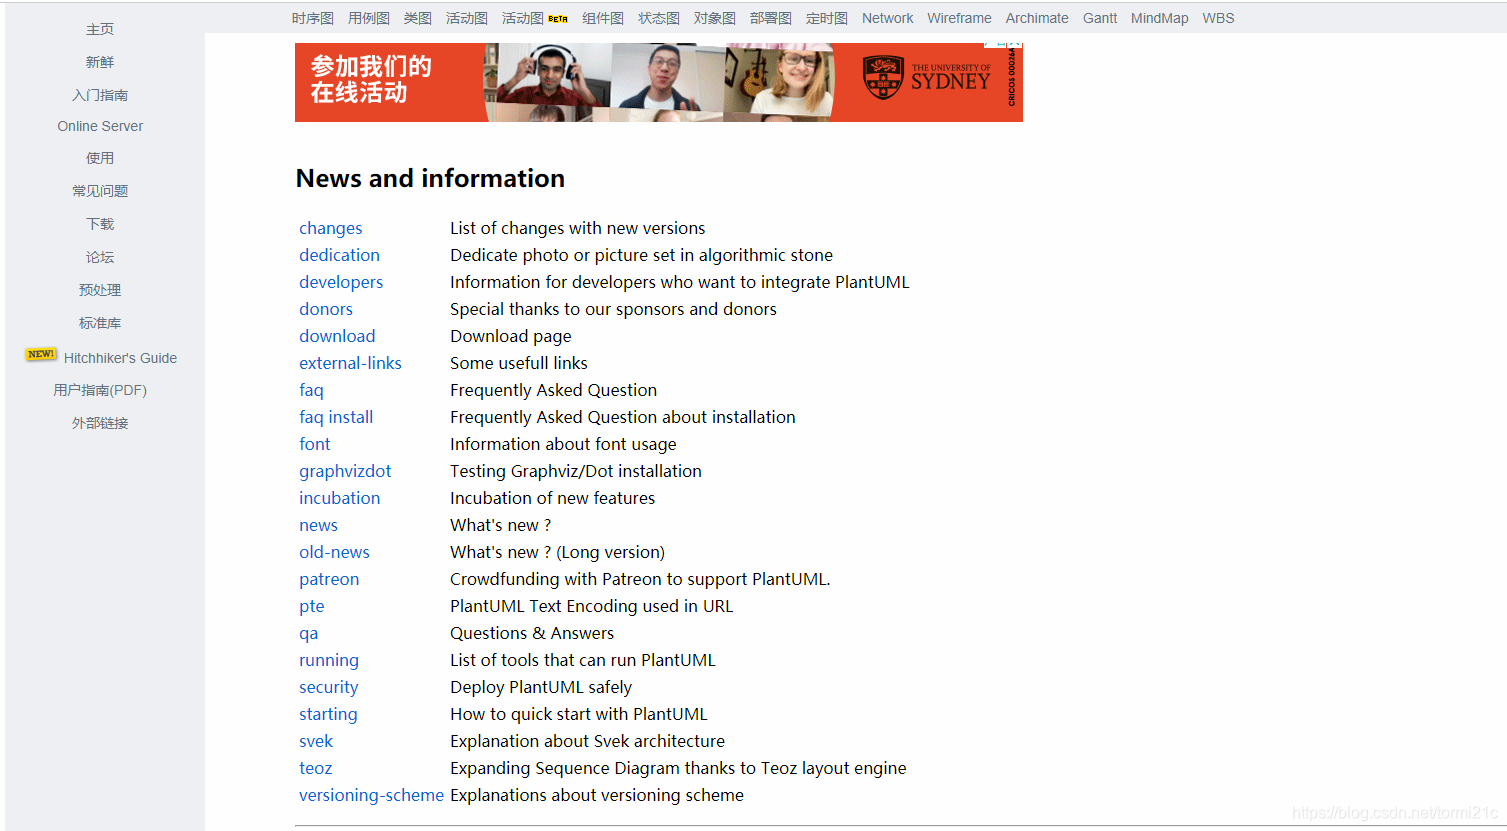
Task: Open the WBS menu item
Action: [x=1218, y=18]
